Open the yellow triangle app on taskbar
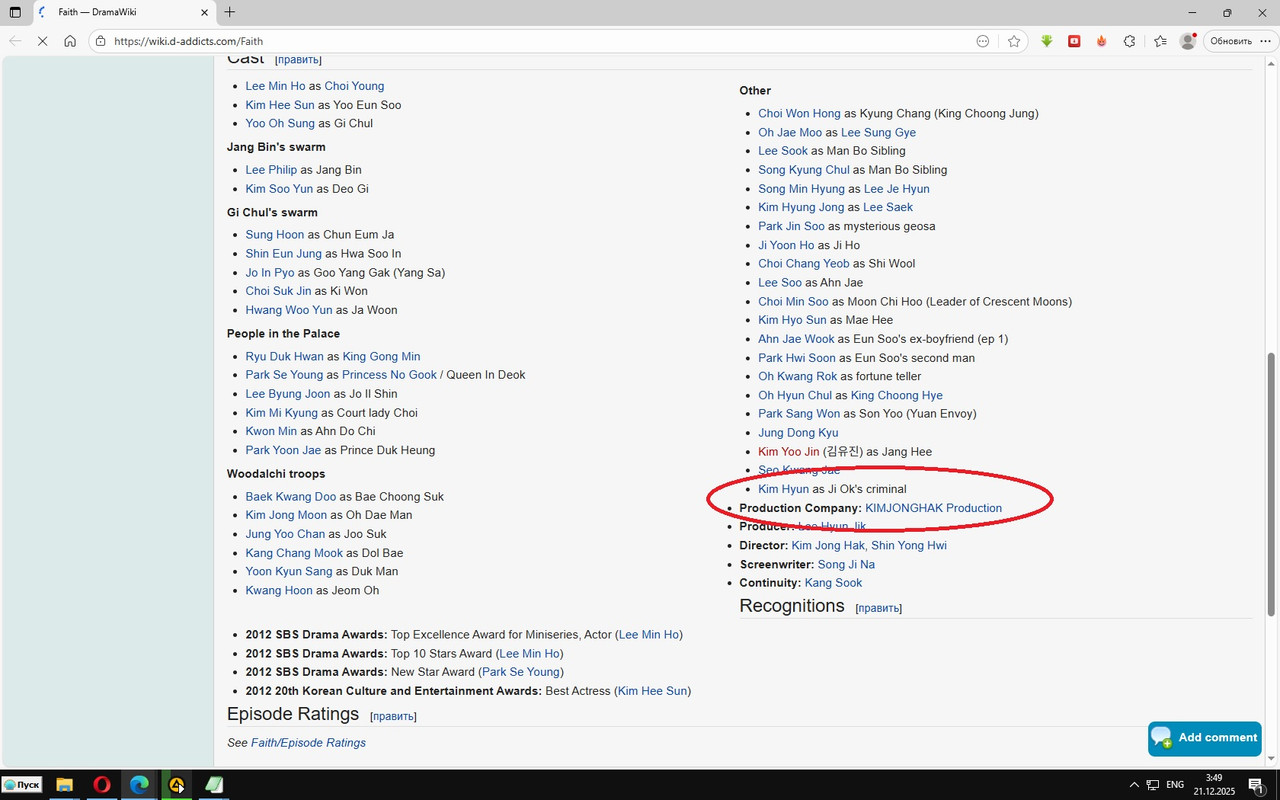This screenshot has width=1280, height=800. point(177,785)
